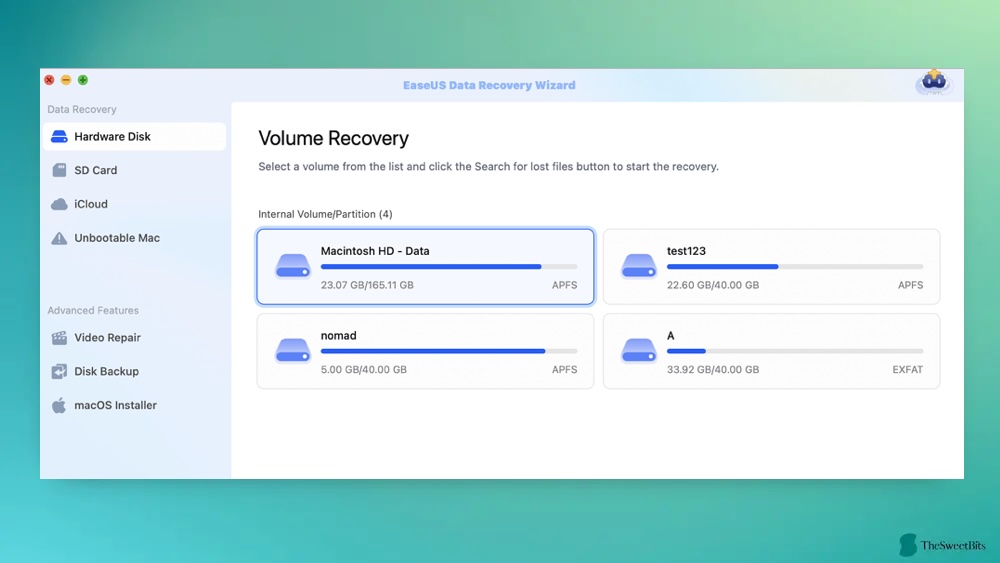Click the Hardware Disk sidebar icon
Image resolution: width=1000 pixels, height=563 pixels.
tap(59, 137)
